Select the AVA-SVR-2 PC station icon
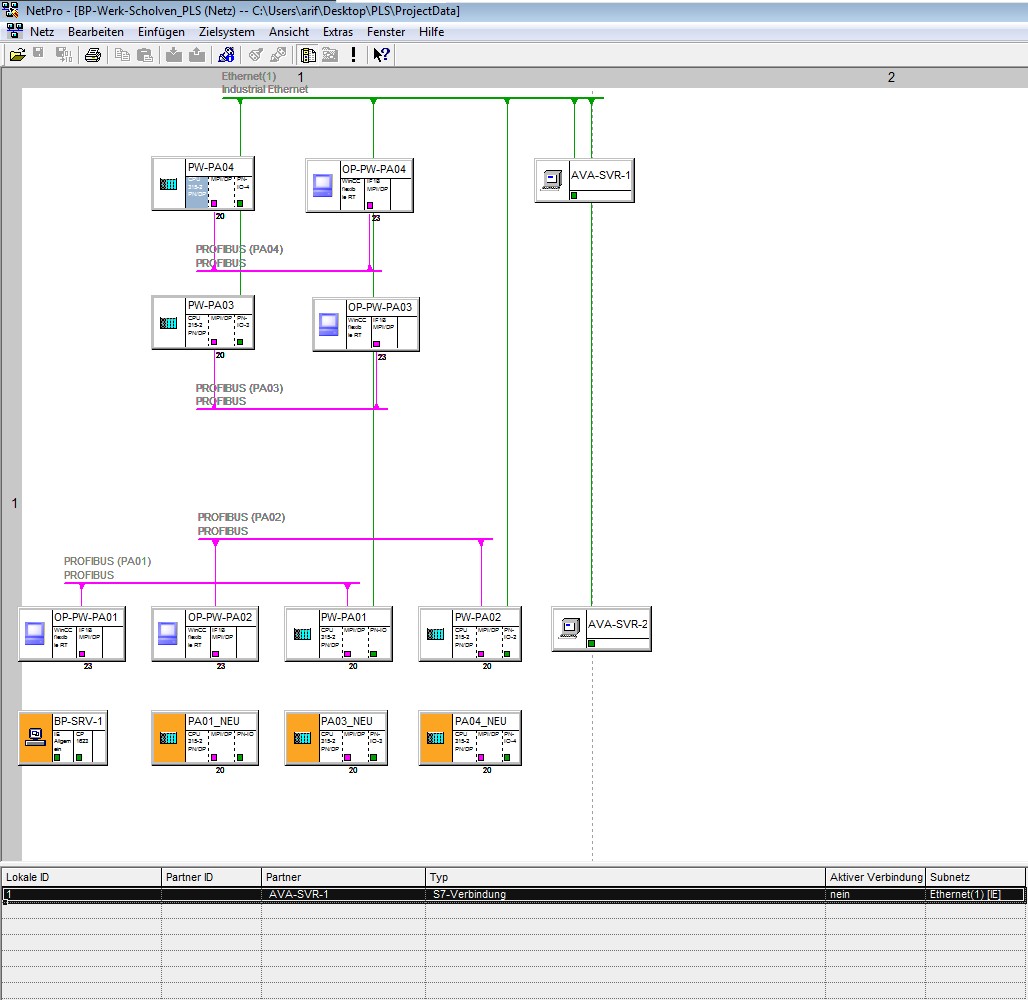The height and width of the screenshot is (1000, 1028). pos(569,629)
